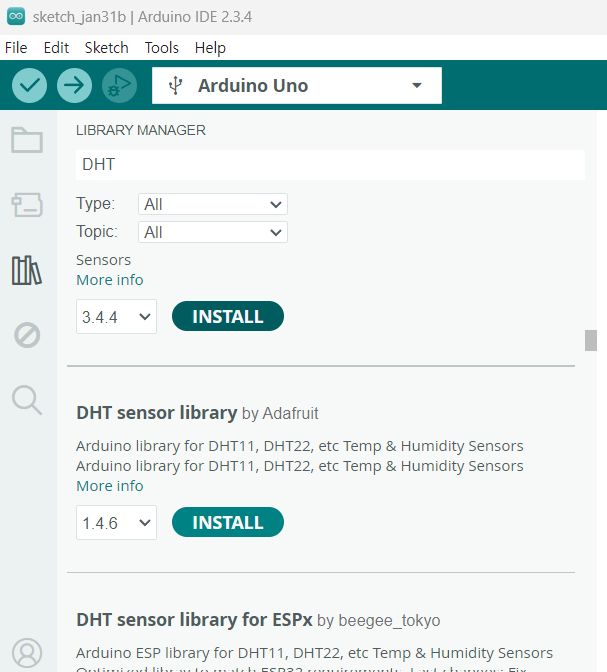The width and height of the screenshot is (607, 672).
Task: Select the DHT sensor library title text
Action: tap(156, 413)
